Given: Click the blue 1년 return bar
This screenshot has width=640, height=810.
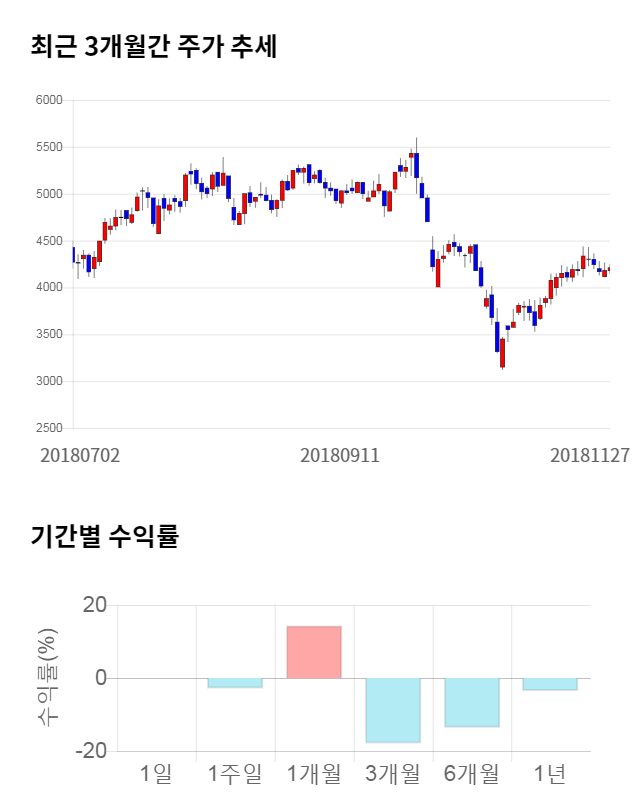Looking at the screenshot, I should tap(550, 684).
